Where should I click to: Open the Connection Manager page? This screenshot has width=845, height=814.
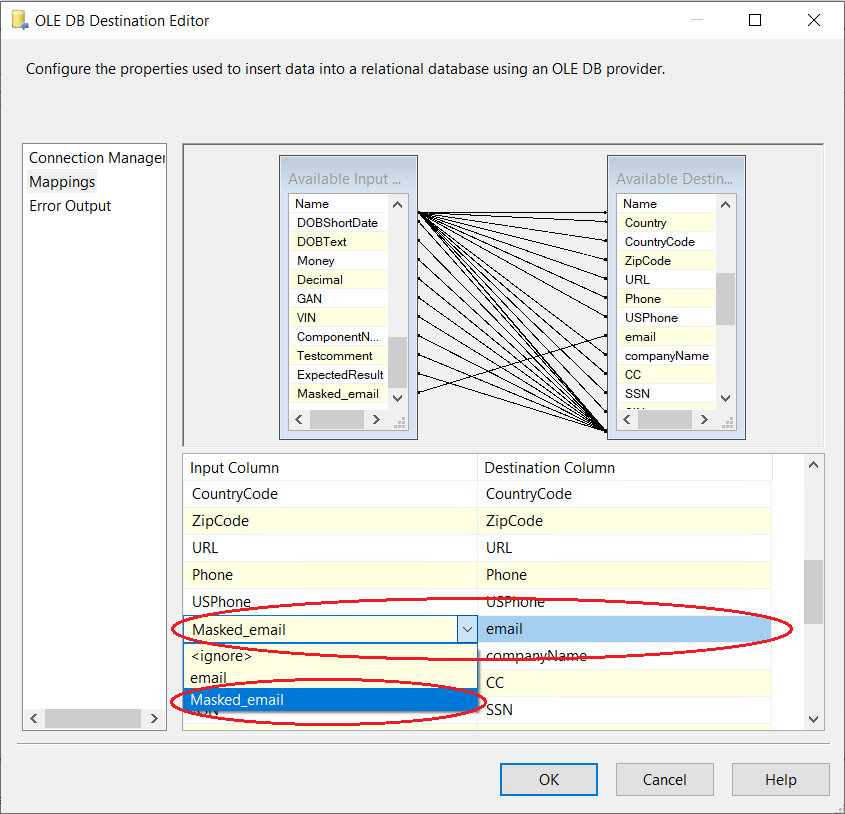coord(96,158)
